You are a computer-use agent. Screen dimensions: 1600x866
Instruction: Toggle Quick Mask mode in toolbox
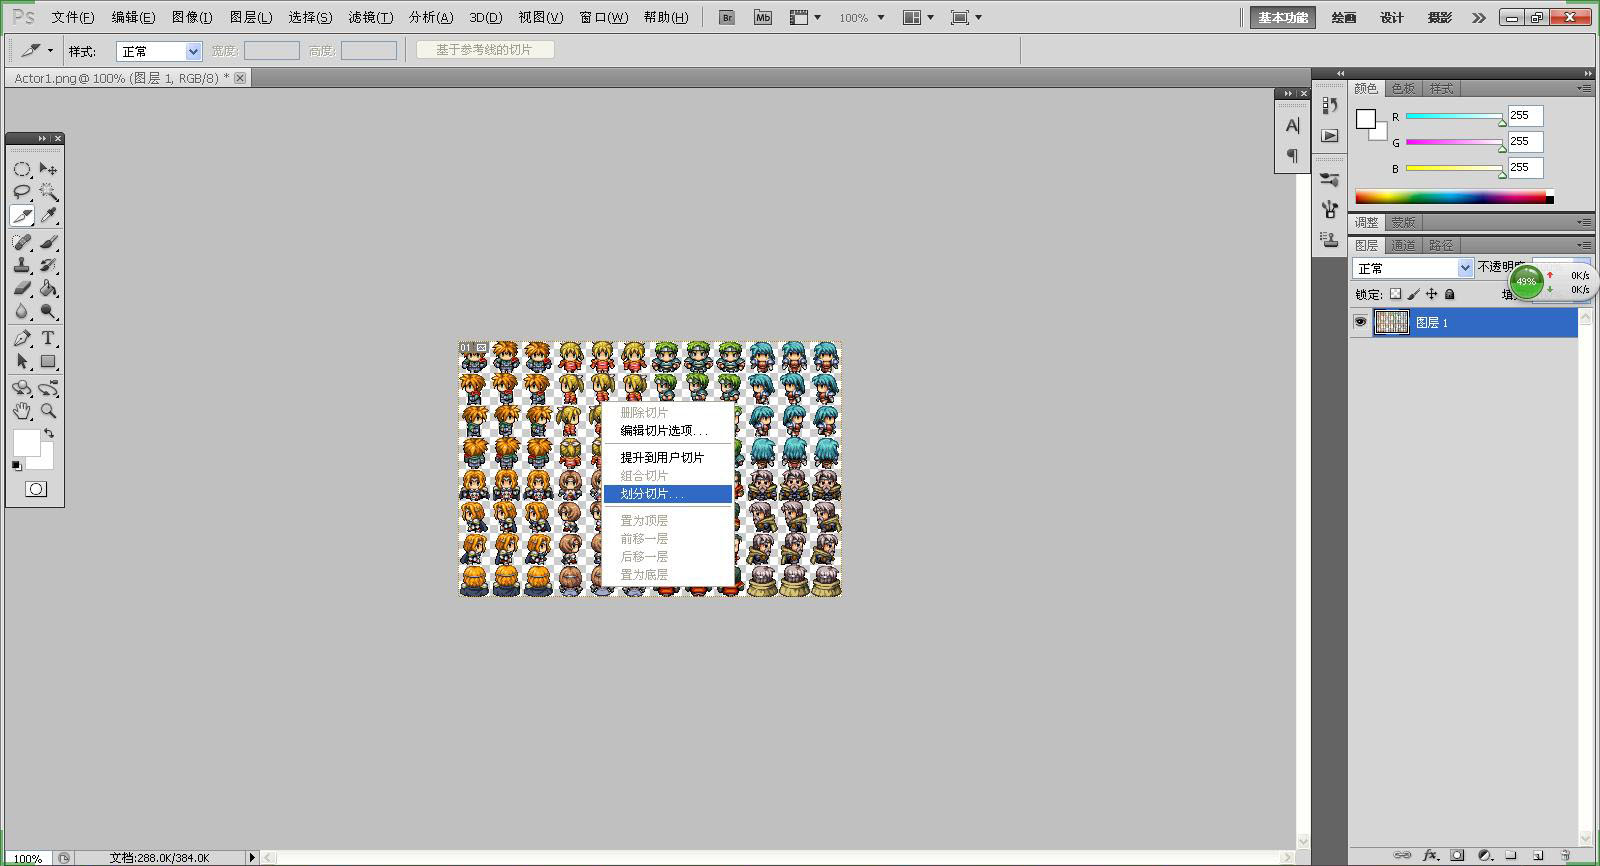tap(36, 489)
